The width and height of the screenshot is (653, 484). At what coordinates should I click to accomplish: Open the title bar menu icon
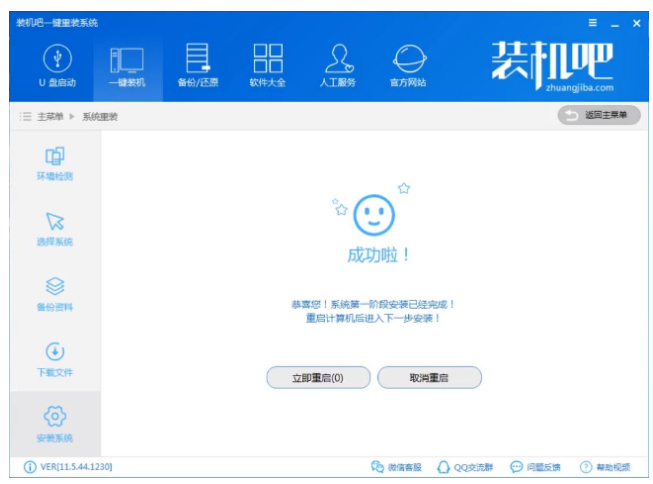(592, 22)
